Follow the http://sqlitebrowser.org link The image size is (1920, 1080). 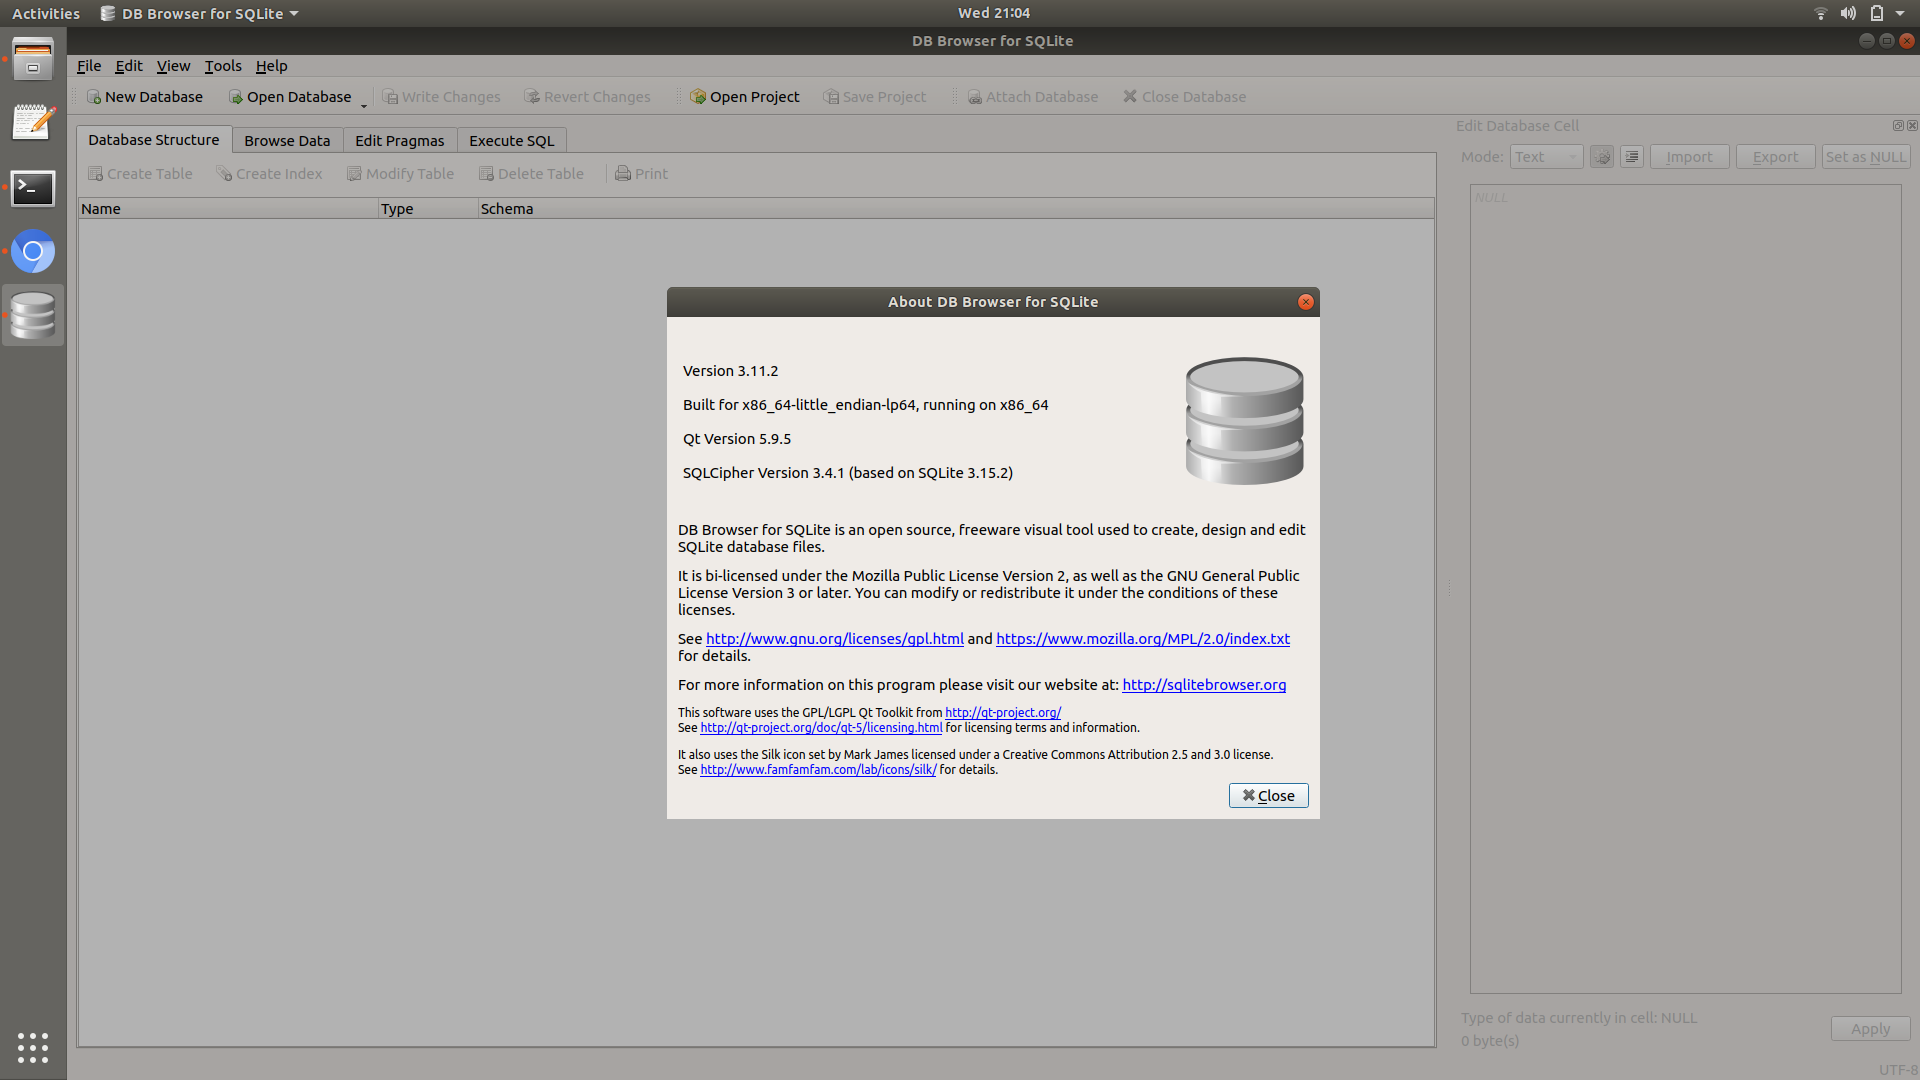pos(1204,684)
